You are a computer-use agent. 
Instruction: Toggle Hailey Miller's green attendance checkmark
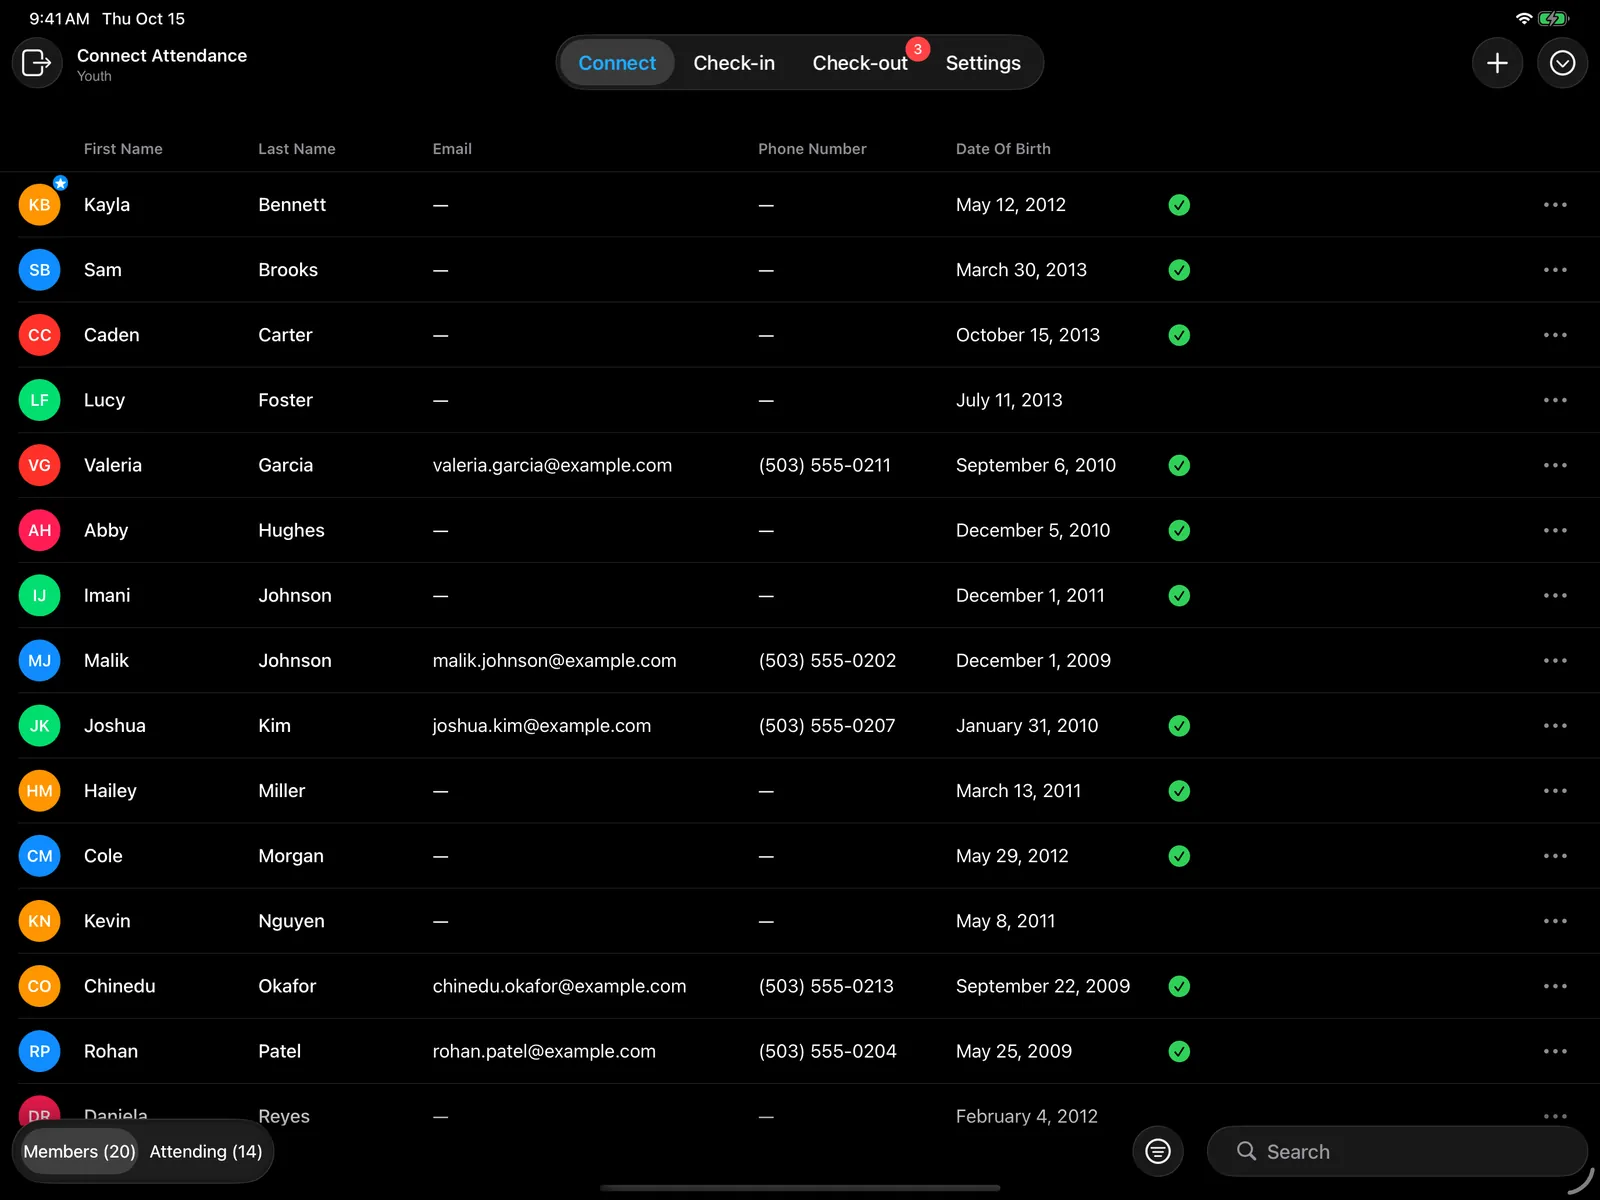[1179, 791]
